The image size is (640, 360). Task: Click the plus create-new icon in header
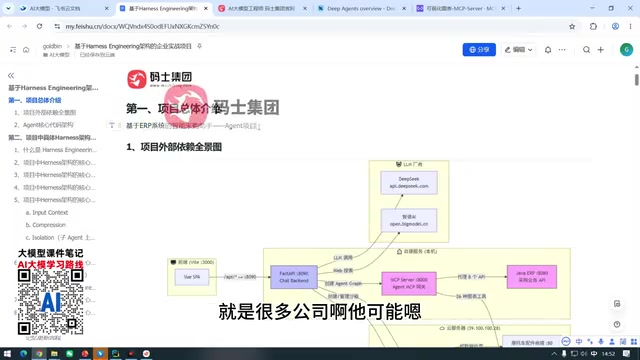[601, 50]
